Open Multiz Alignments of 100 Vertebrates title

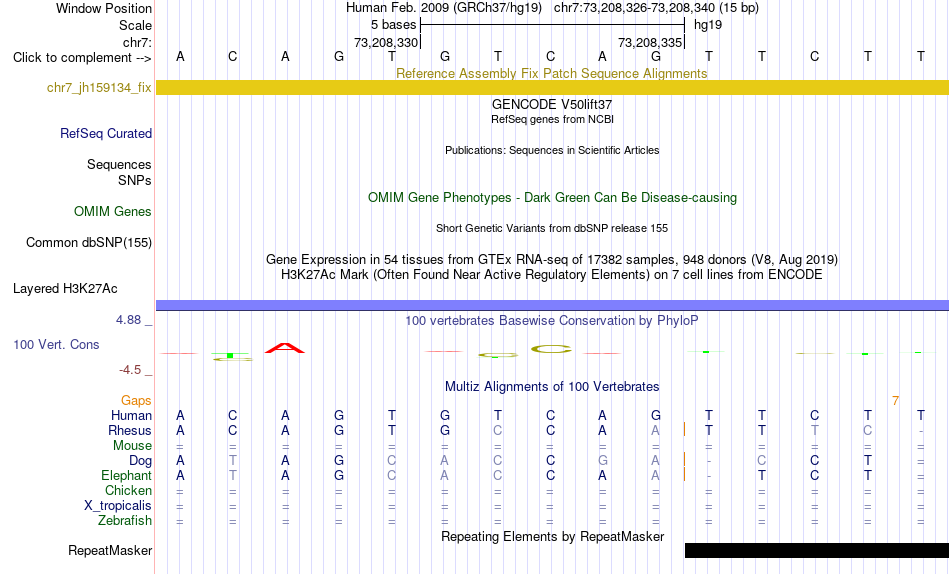[552, 387]
